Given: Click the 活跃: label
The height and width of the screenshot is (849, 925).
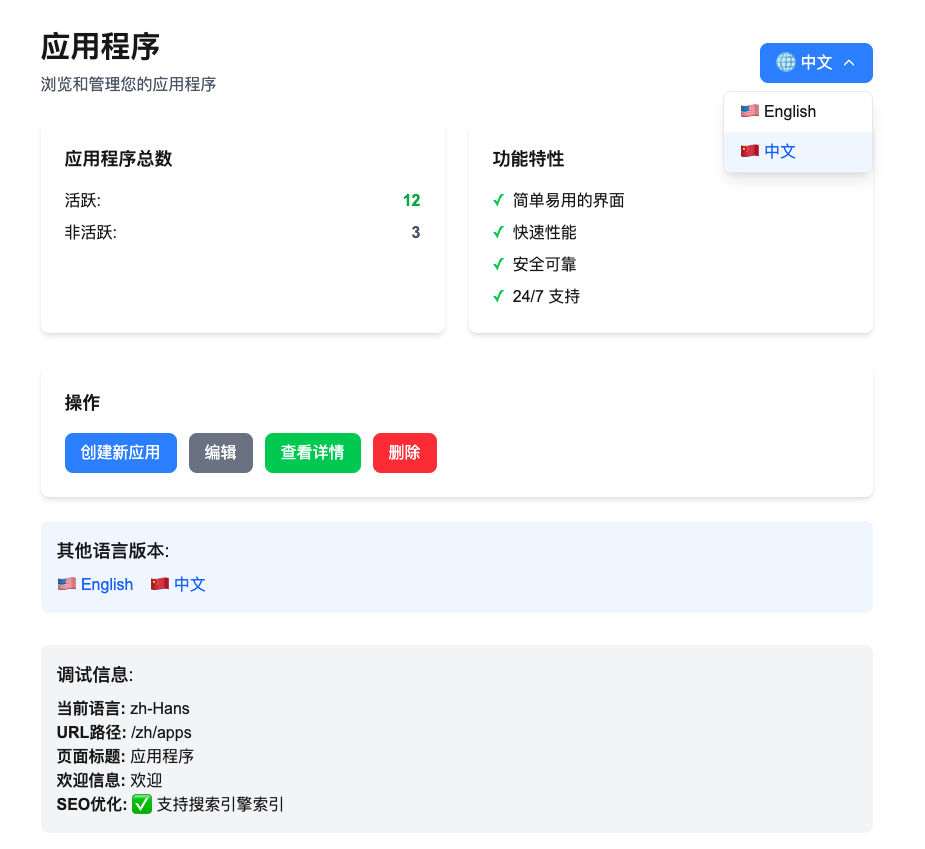Looking at the screenshot, I should click(83, 201).
